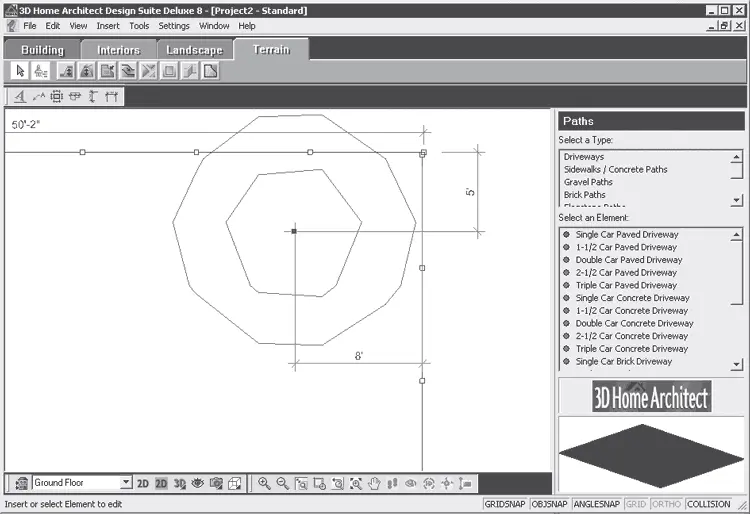
Task: Choose Double Car Paved Driveway element
Action: coord(628,260)
